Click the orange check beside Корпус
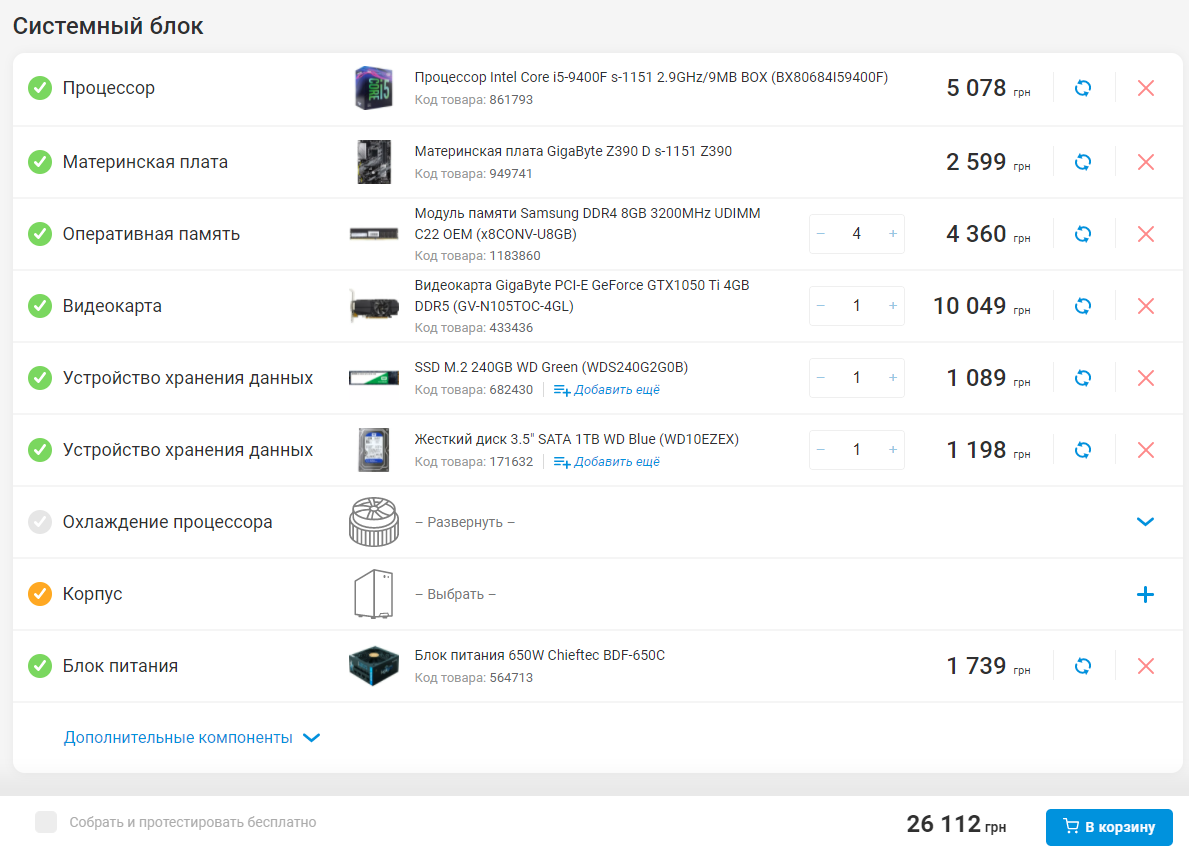1189x851 pixels. tap(40, 594)
